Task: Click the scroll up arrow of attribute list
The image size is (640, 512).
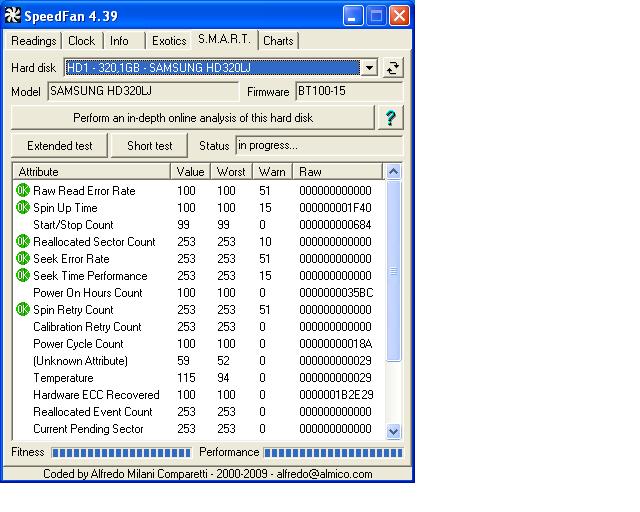Action: 393,171
